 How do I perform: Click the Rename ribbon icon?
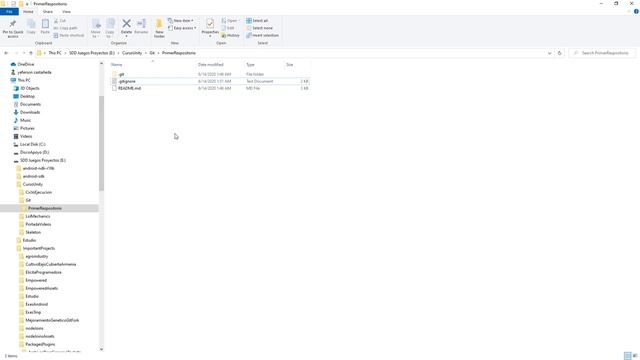tap(141, 24)
